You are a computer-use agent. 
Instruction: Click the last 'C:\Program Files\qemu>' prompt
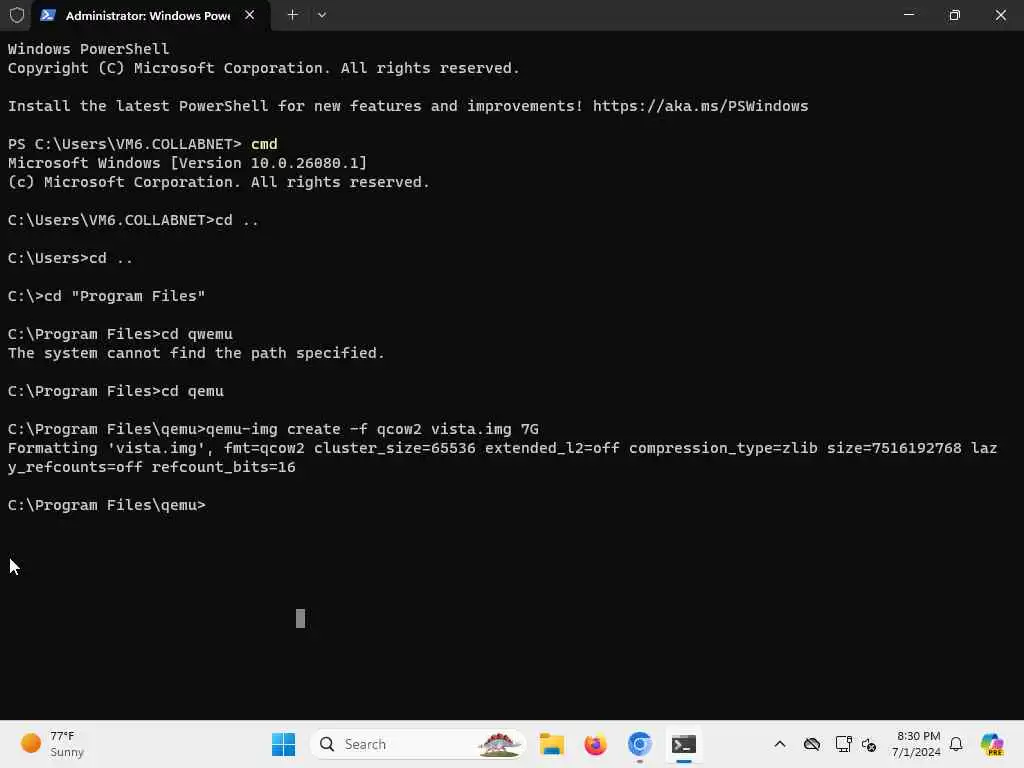coord(106,505)
